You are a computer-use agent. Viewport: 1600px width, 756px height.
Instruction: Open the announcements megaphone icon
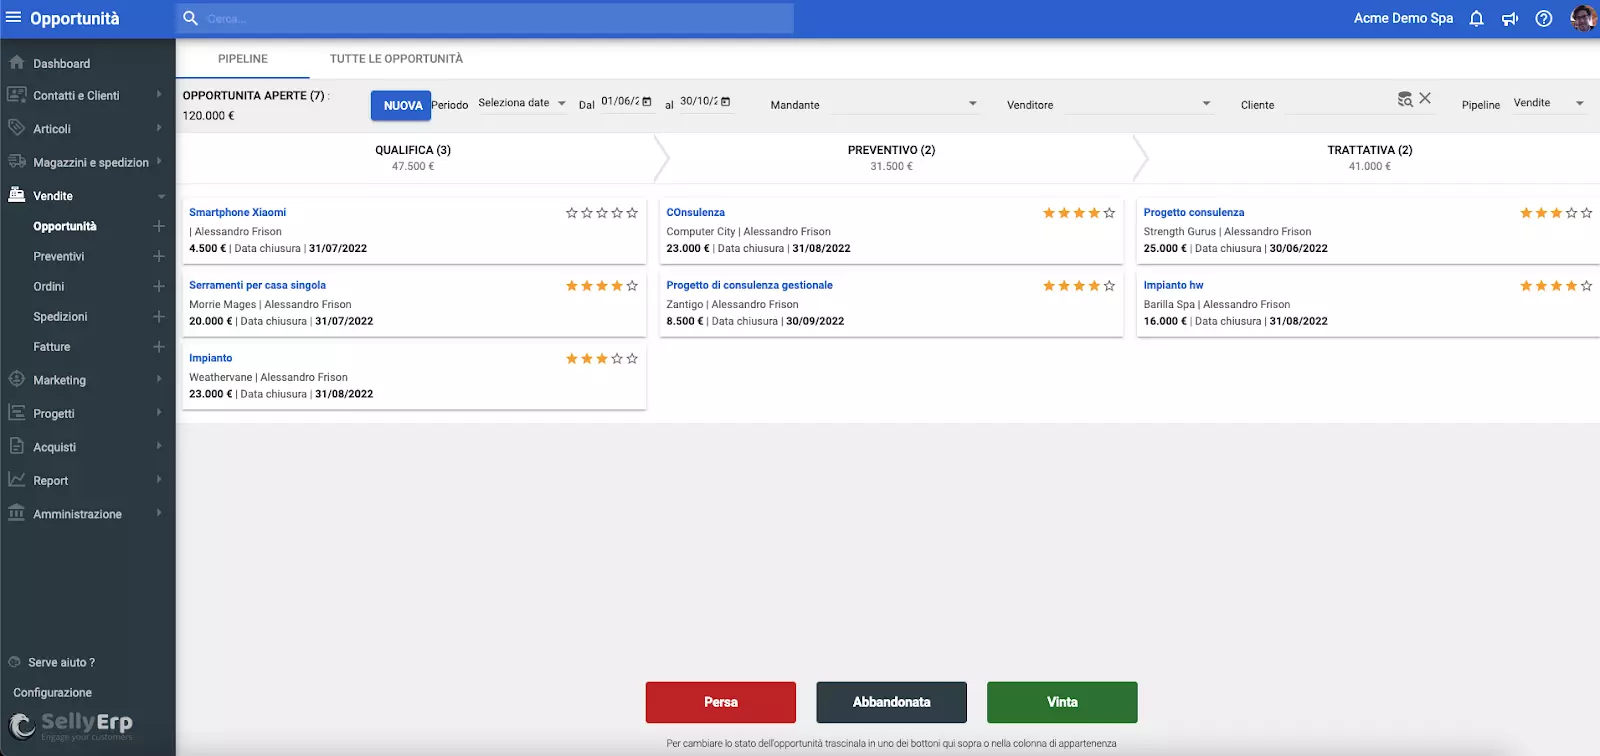pos(1510,19)
